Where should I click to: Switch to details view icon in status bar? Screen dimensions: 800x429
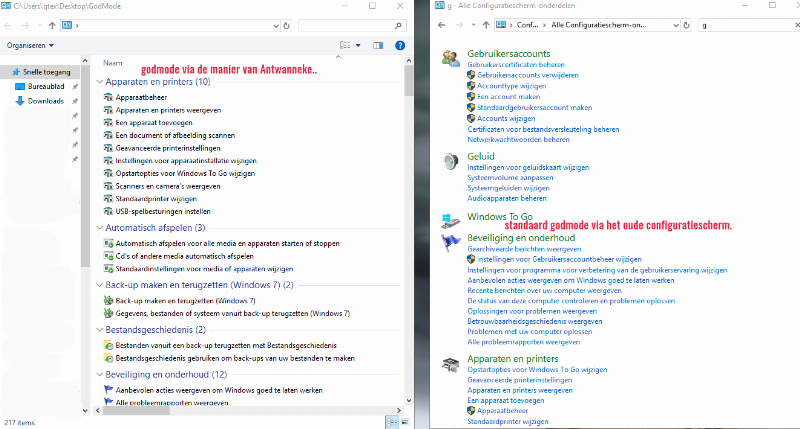coord(392,422)
